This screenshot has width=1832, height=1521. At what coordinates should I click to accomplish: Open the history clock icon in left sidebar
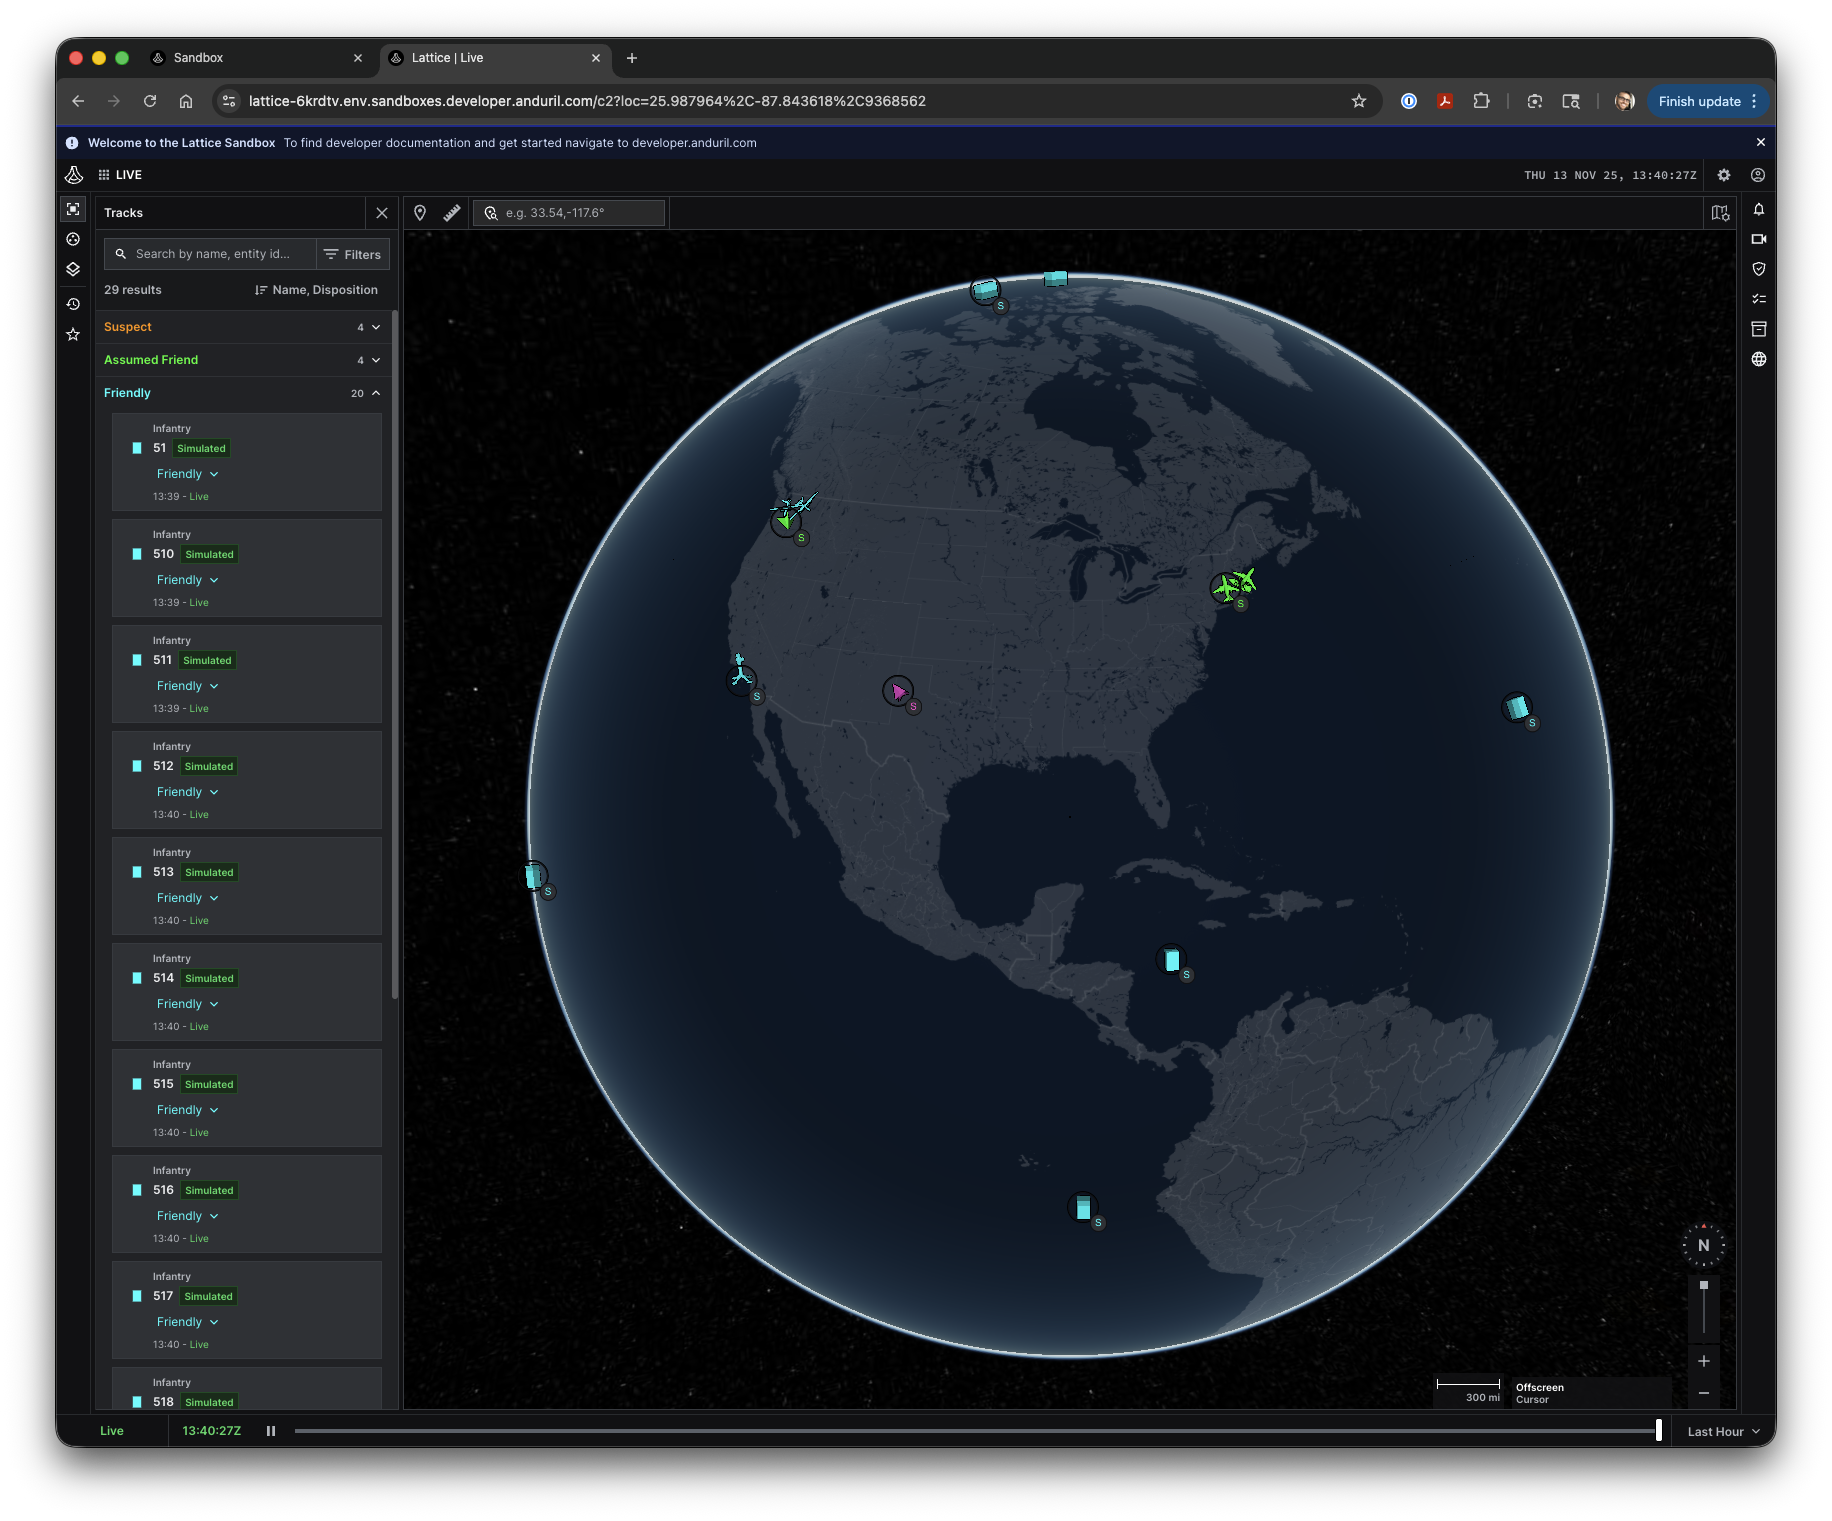(73, 304)
